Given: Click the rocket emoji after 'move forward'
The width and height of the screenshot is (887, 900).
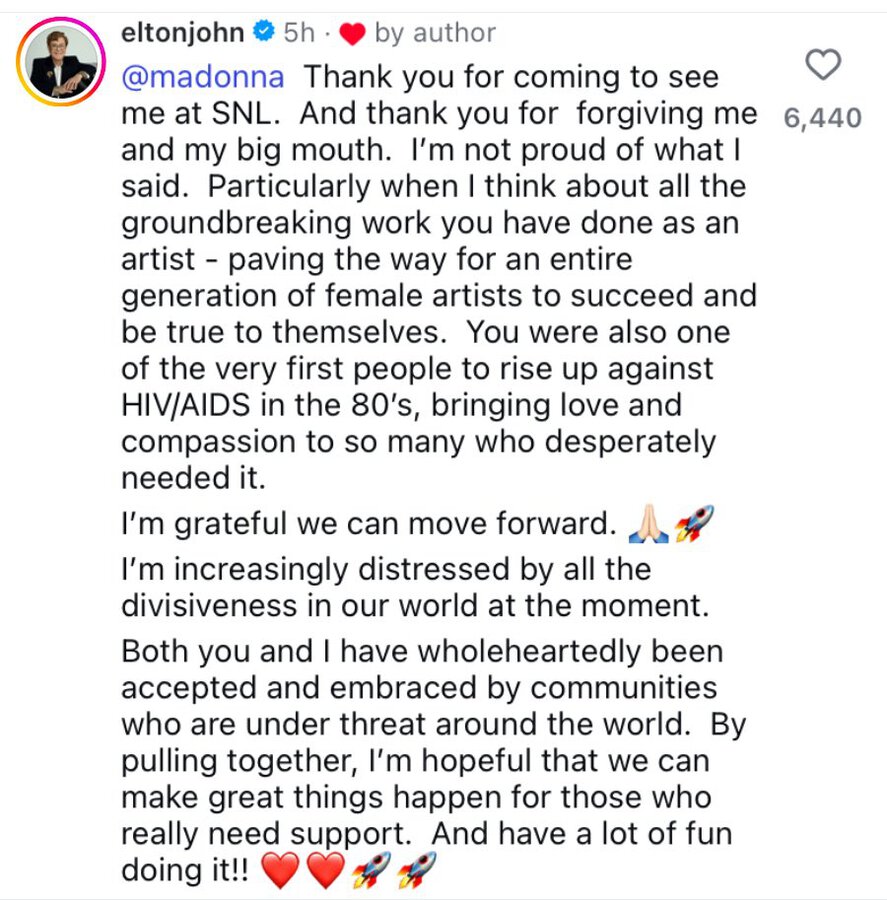Looking at the screenshot, I should 694,523.
